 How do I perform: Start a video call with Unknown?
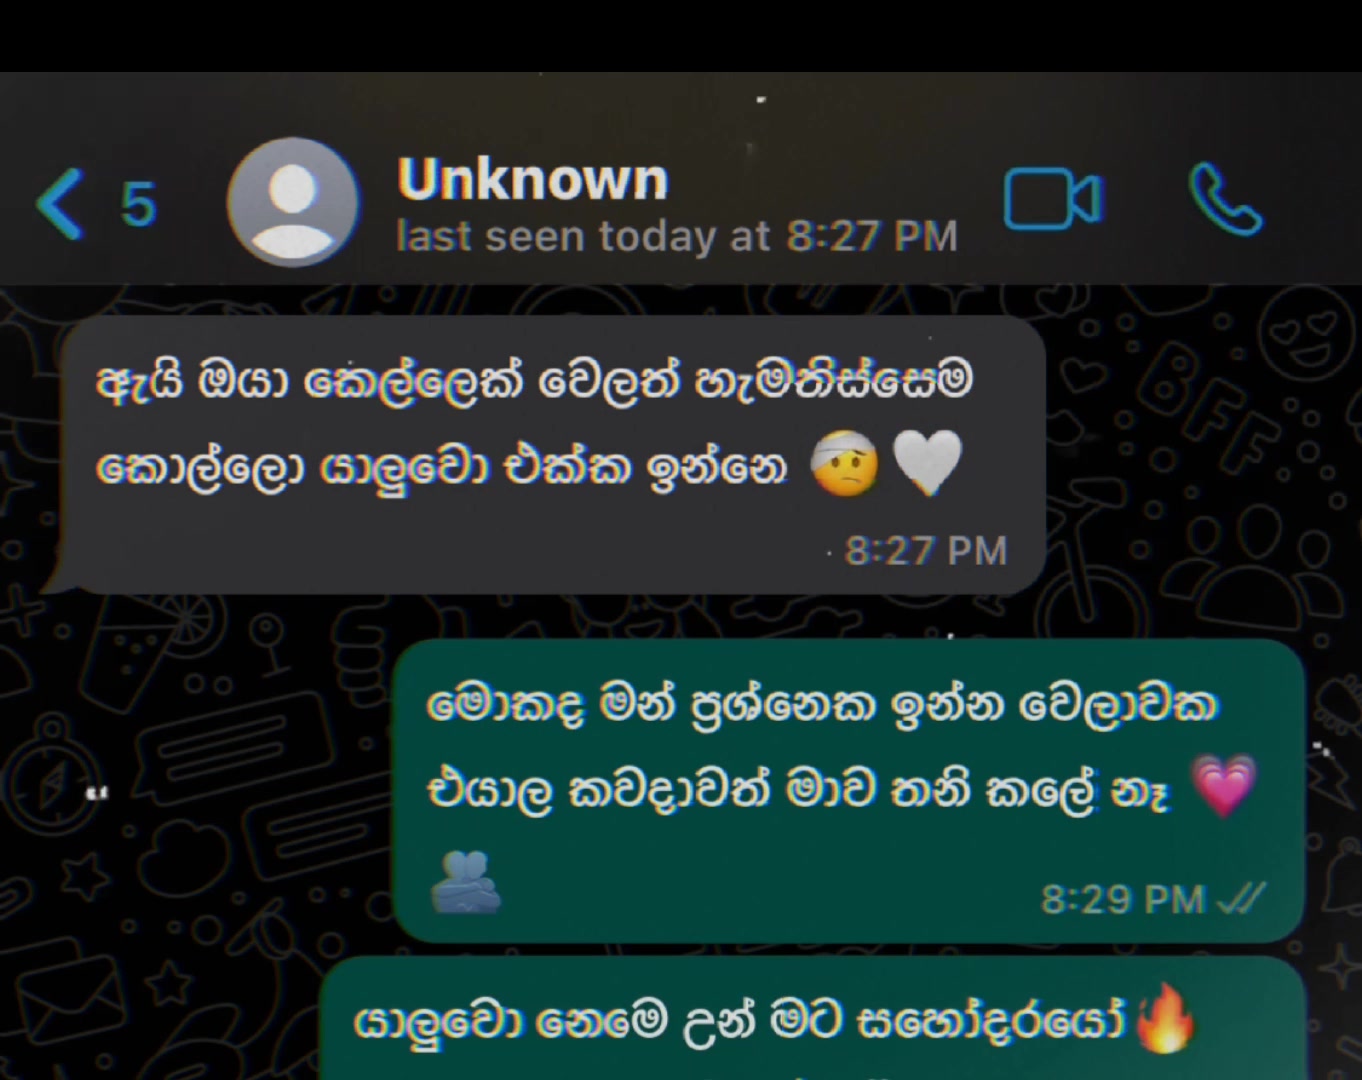[1053, 199]
